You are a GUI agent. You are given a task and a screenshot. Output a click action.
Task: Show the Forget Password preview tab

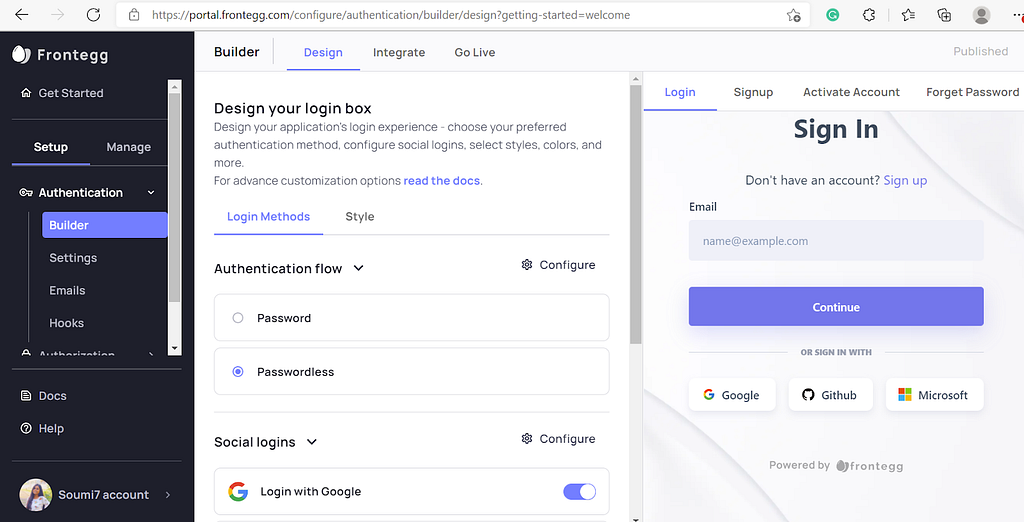[972, 92]
